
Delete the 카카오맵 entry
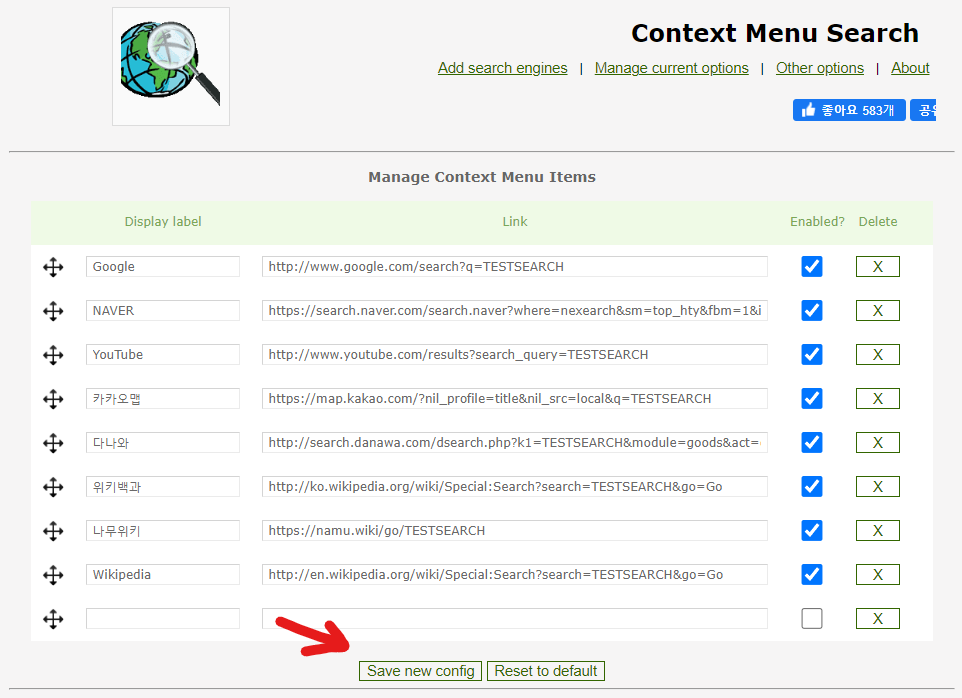[878, 399]
